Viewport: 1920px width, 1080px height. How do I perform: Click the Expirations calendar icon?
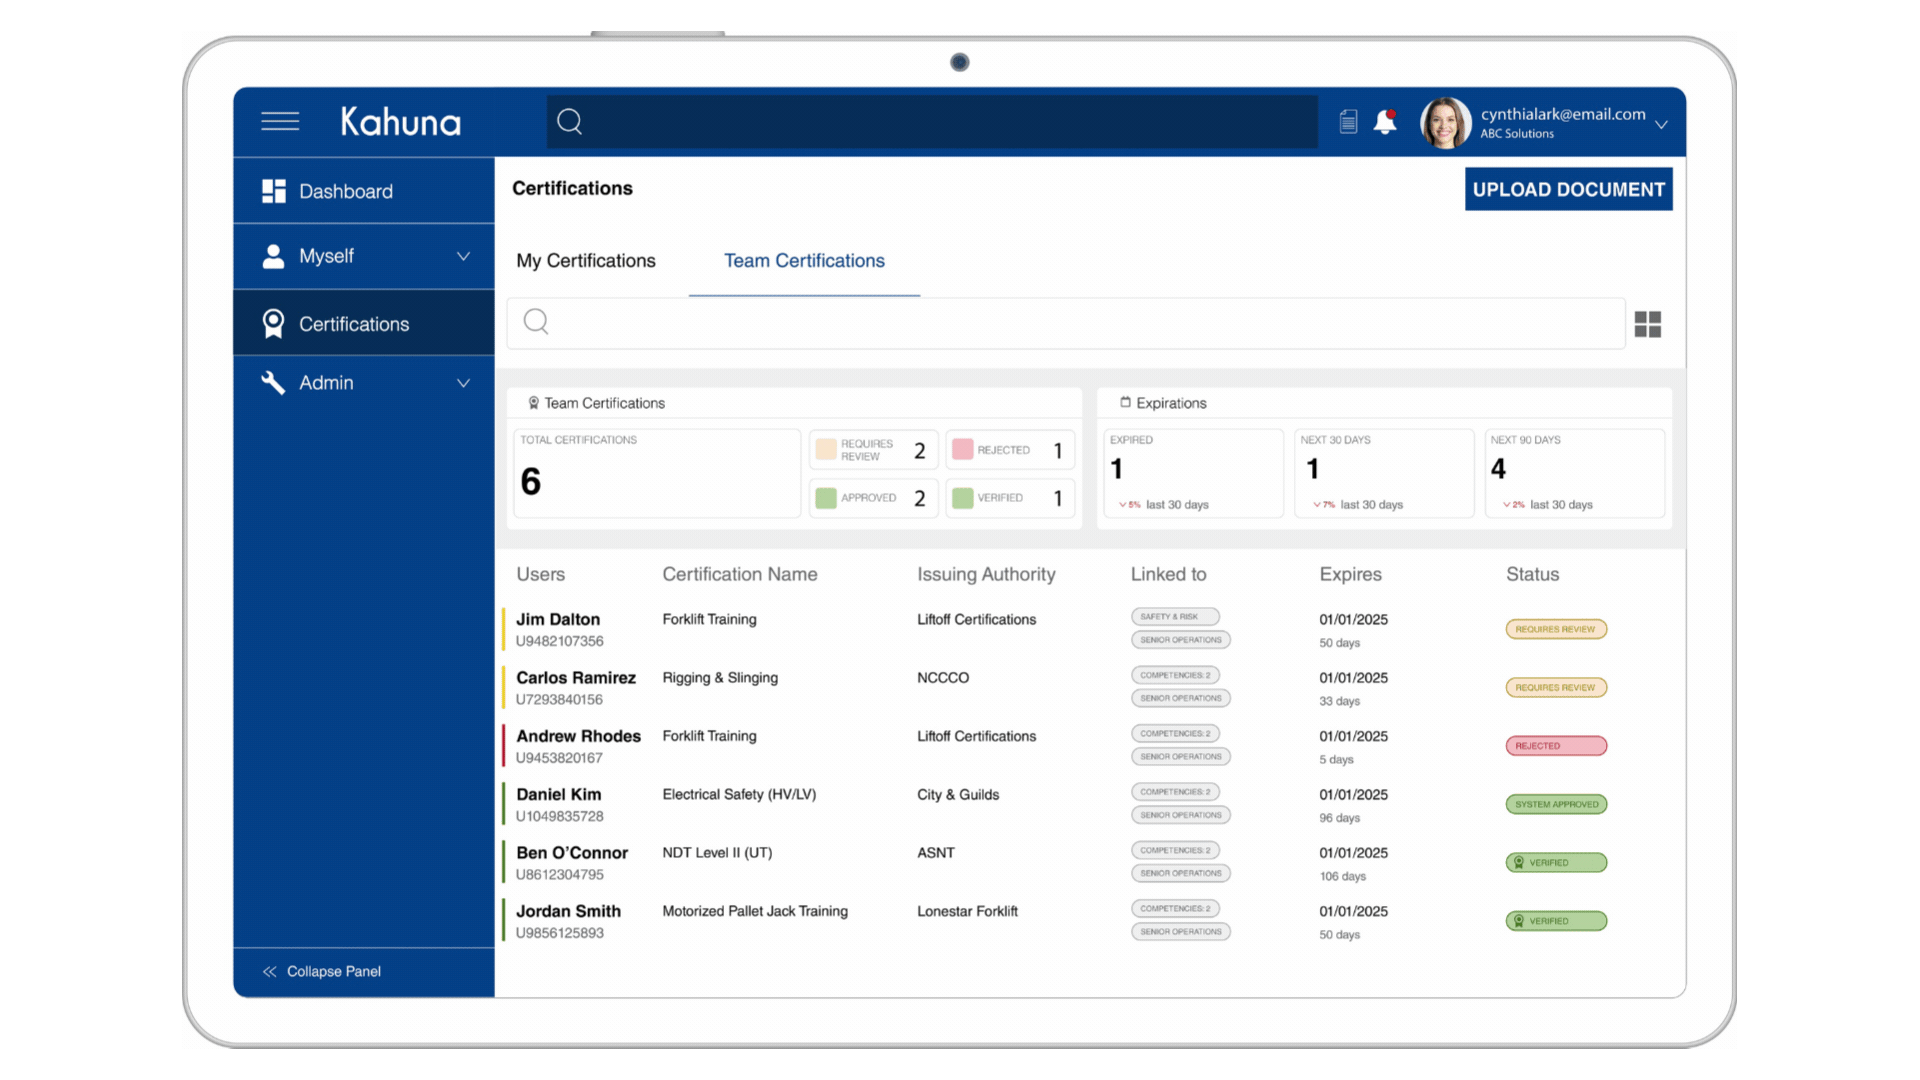[1125, 402]
